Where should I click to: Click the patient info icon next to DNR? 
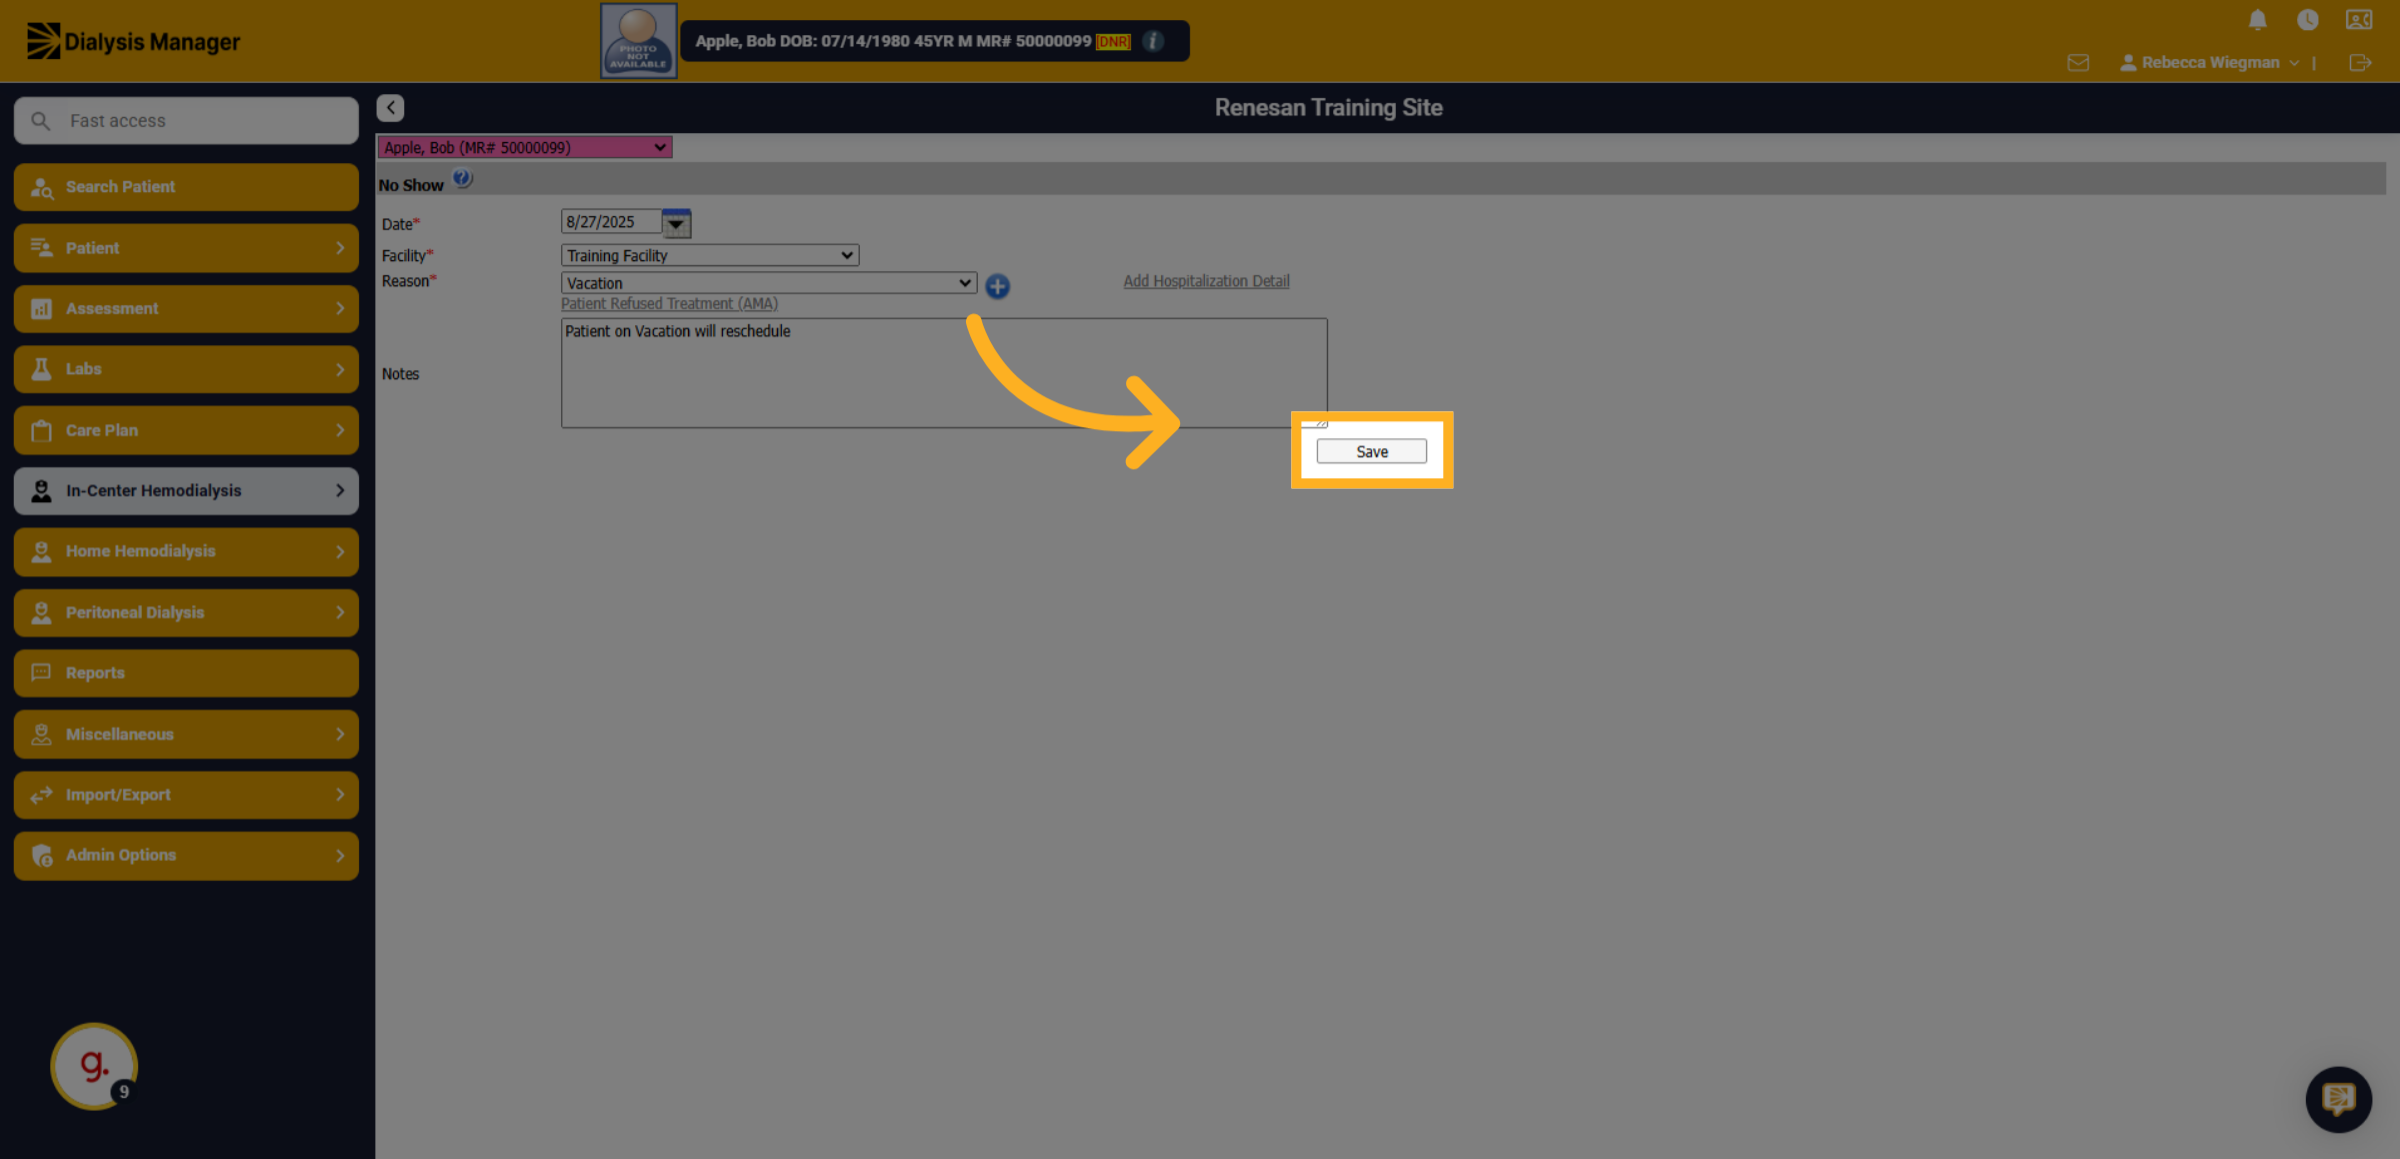(x=1153, y=41)
